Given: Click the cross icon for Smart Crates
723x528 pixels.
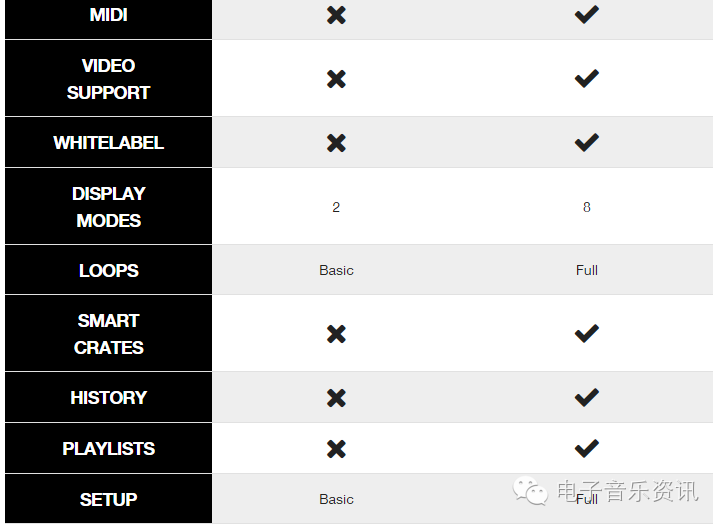Looking at the screenshot, I should (x=336, y=334).
